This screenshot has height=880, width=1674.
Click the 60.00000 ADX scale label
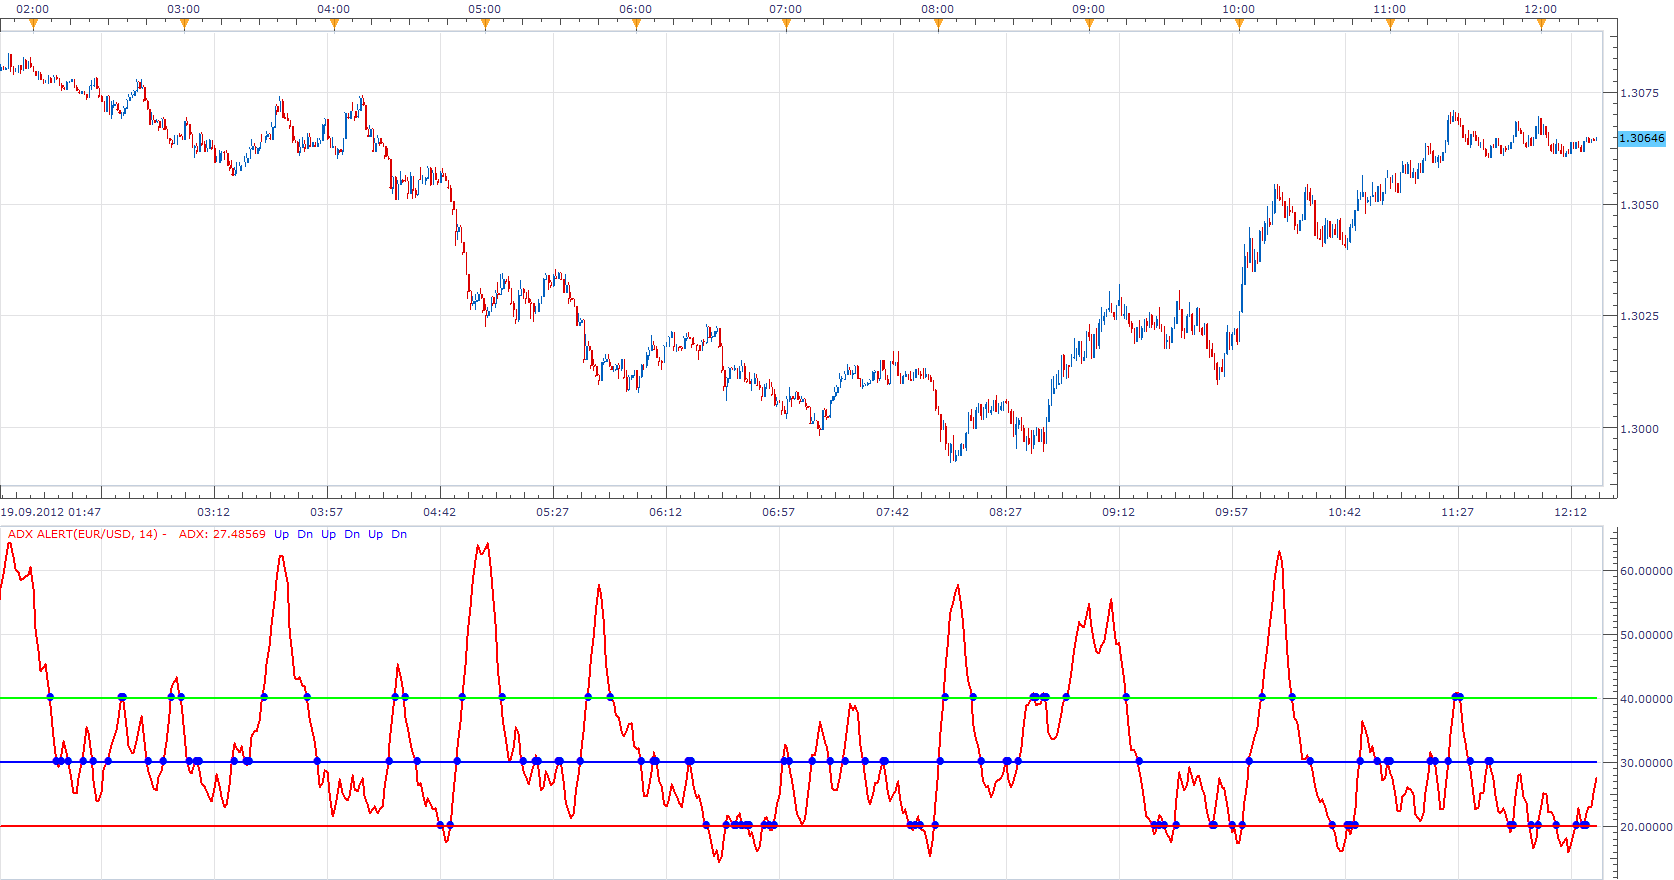[x=1646, y=571]
